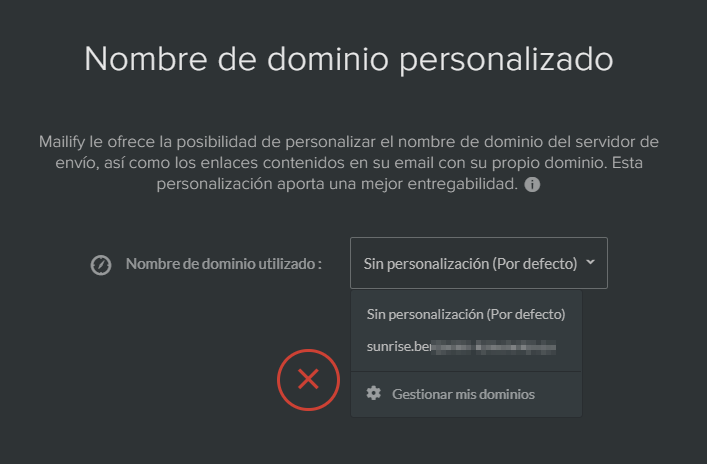This screenshot has width=707, height=464.
Task: Click the info icon after 'entregabilidad'
Action: [532, 184]
